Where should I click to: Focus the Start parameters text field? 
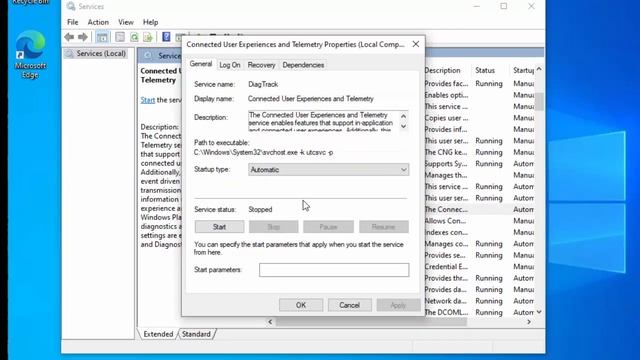(x=334, y=270)
